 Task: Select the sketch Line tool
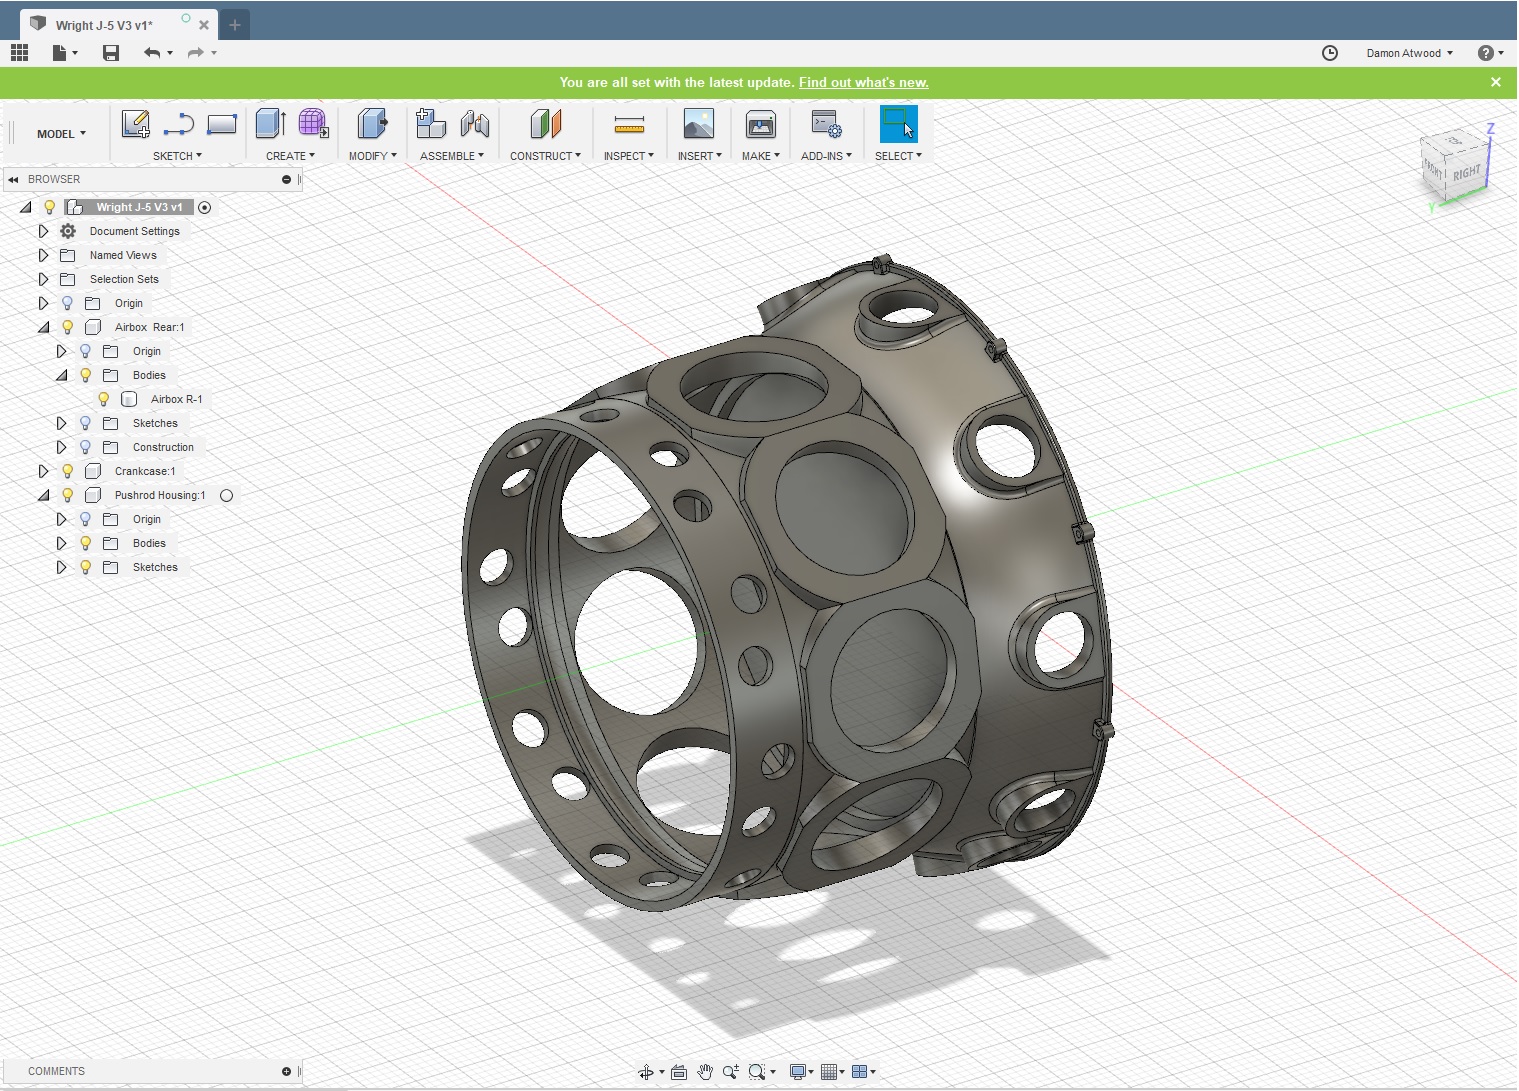tap(178, 124)
